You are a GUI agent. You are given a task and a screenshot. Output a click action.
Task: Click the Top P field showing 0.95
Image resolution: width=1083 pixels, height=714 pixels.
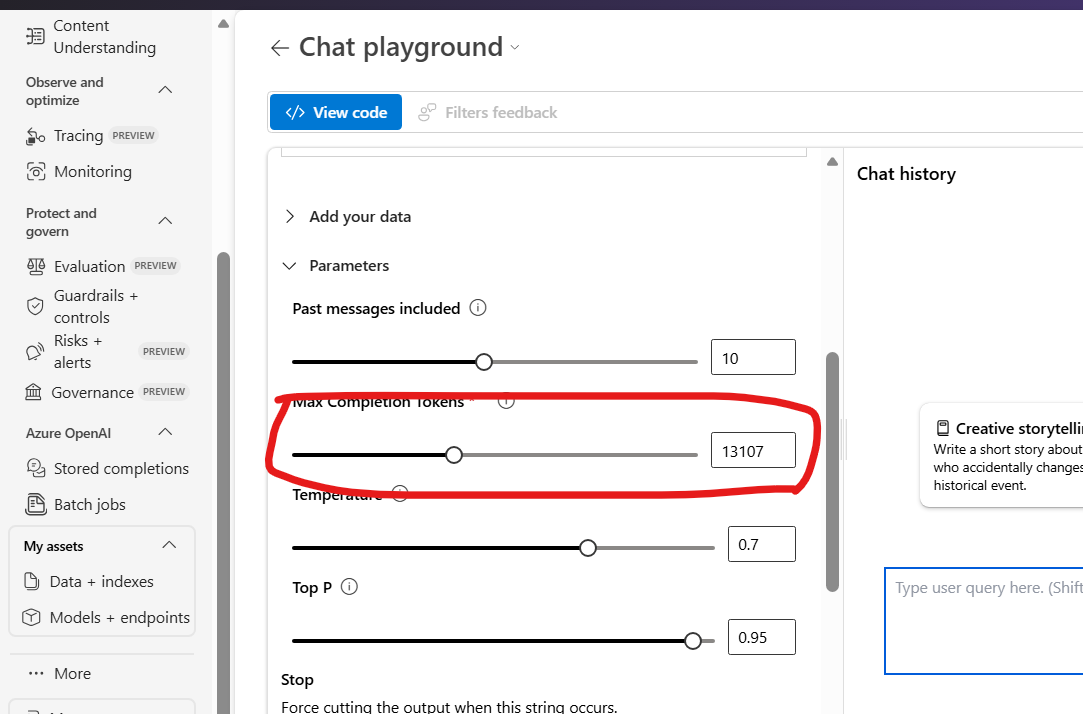tap(761, 637)
